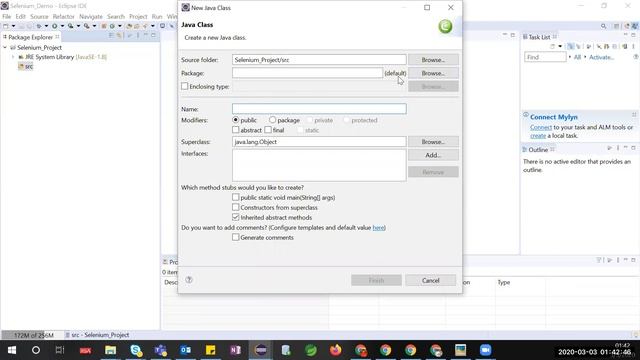Click the Connect link in Mylyn panel
The width and height of the screenshot is (640, 360).
point(541,127)
